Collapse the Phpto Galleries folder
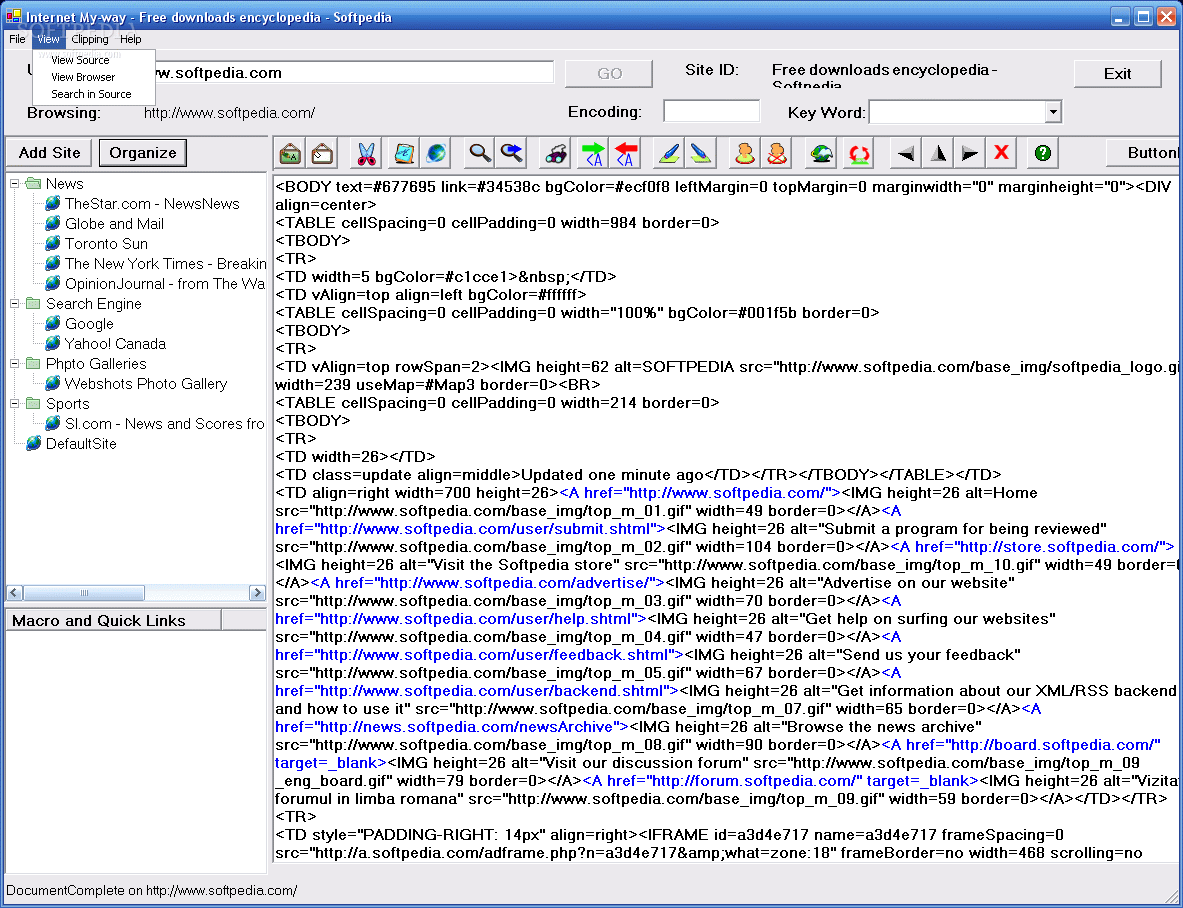Image resolution: width=1183 pixels, height=908 pixels. (14, 364)
